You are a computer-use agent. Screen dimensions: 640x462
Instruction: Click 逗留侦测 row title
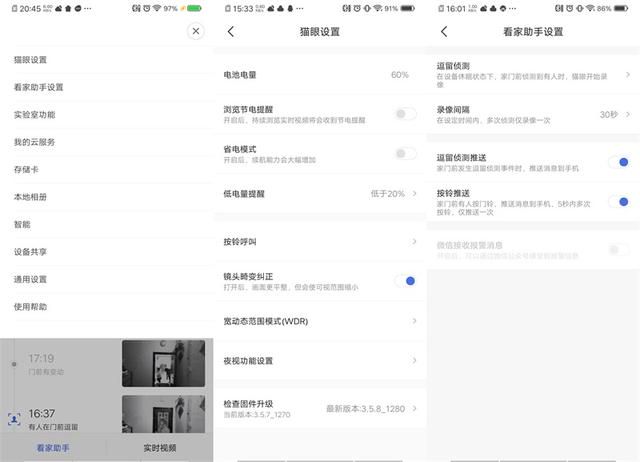(x=453, y=66)
